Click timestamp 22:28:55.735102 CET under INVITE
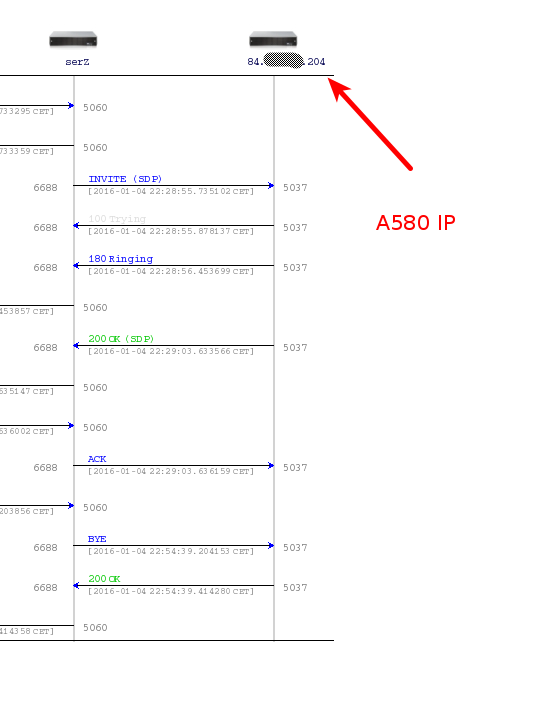The width and height of the screenshot is (558, 701). pos(171,191)
